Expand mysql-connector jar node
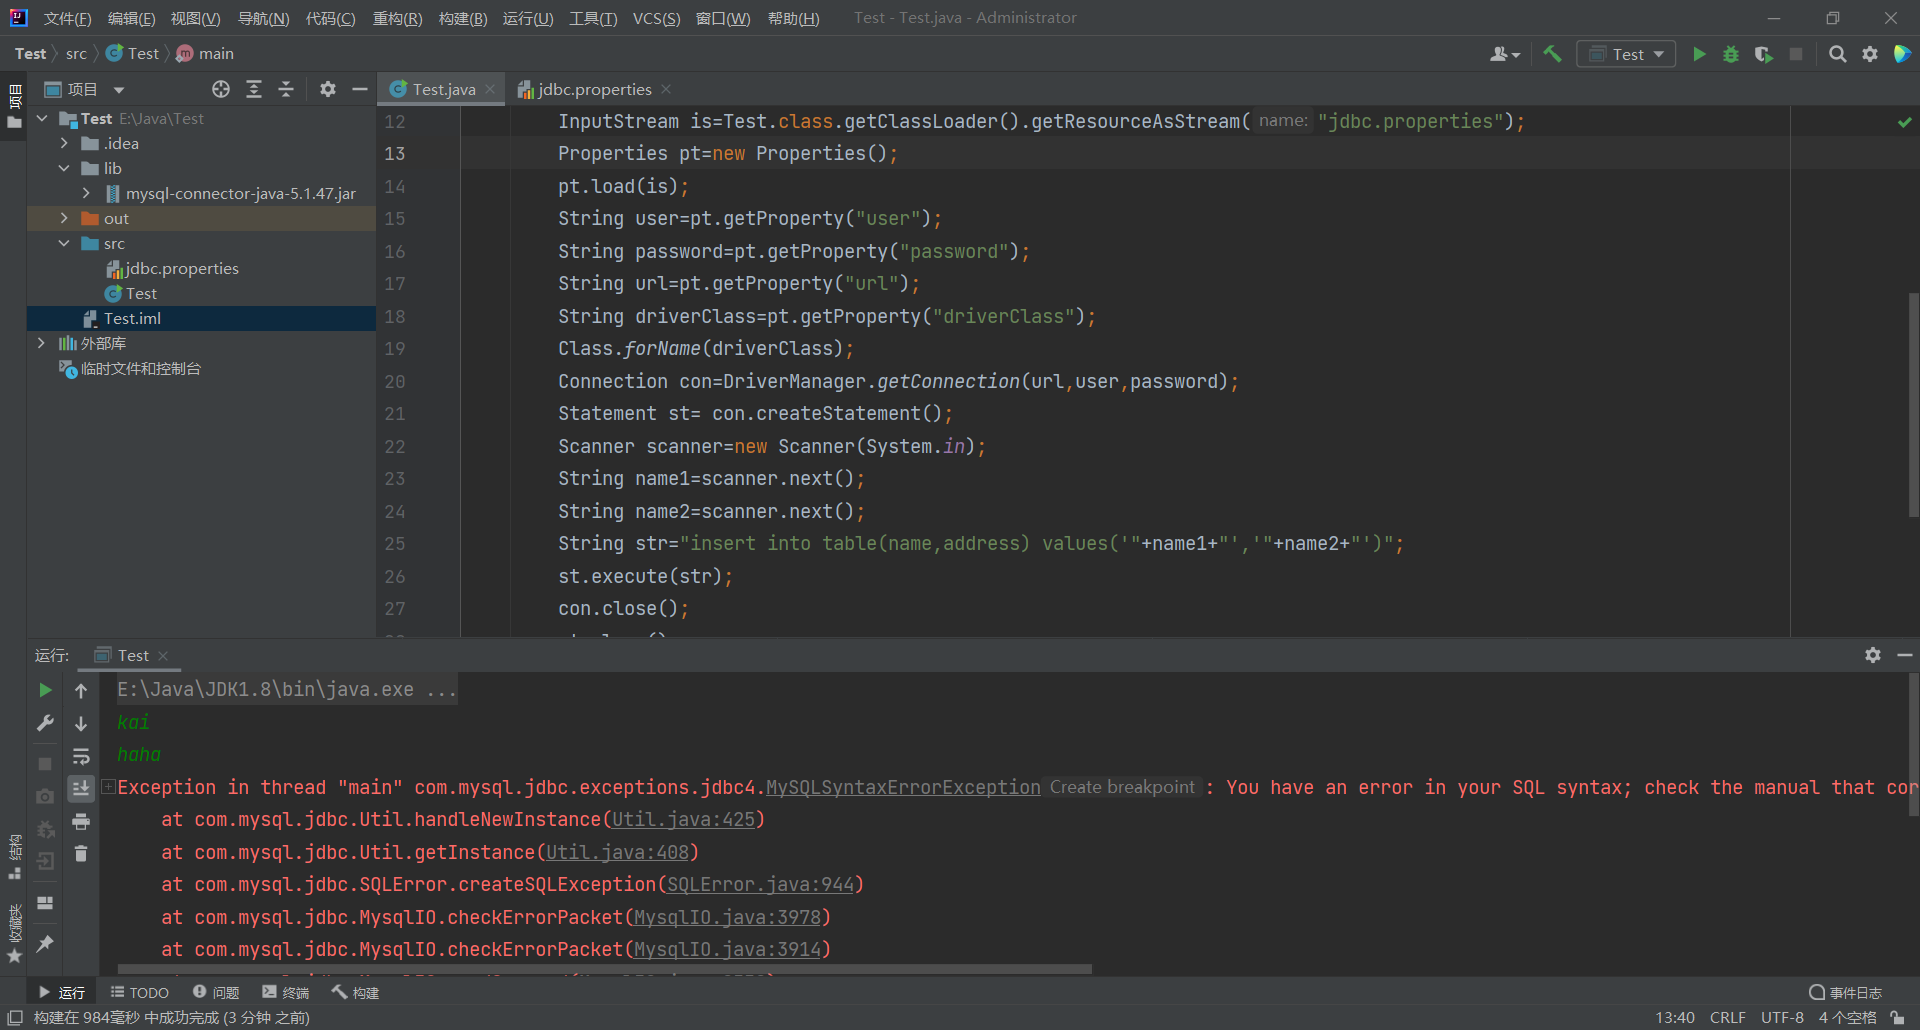 (x=87, y=193)
